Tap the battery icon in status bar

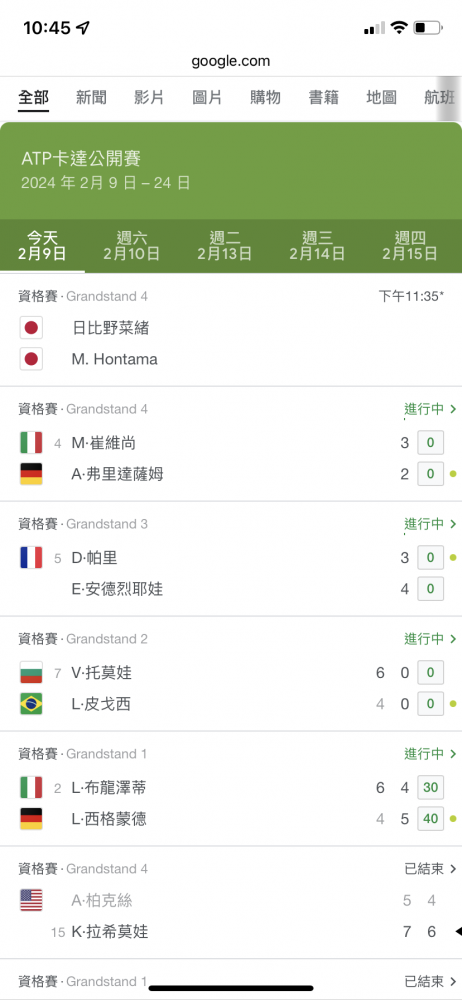pos(428,27)
